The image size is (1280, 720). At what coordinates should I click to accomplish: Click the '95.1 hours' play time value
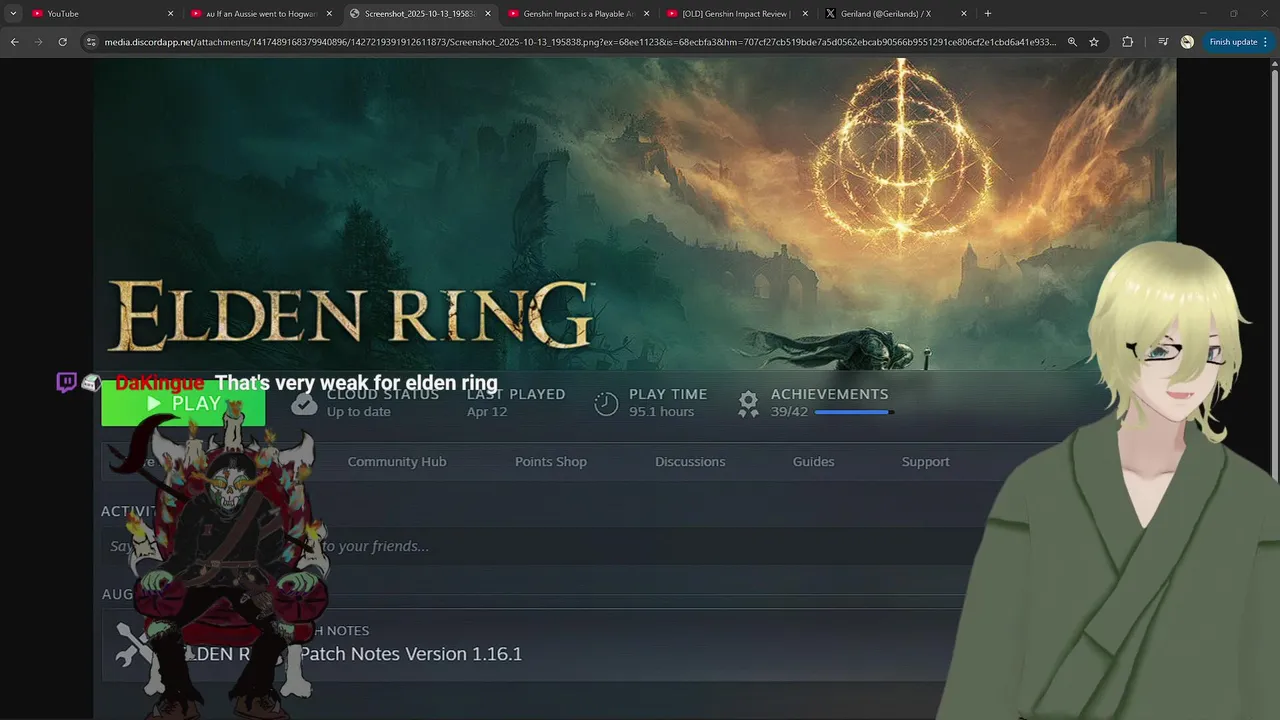click(661, 412)
